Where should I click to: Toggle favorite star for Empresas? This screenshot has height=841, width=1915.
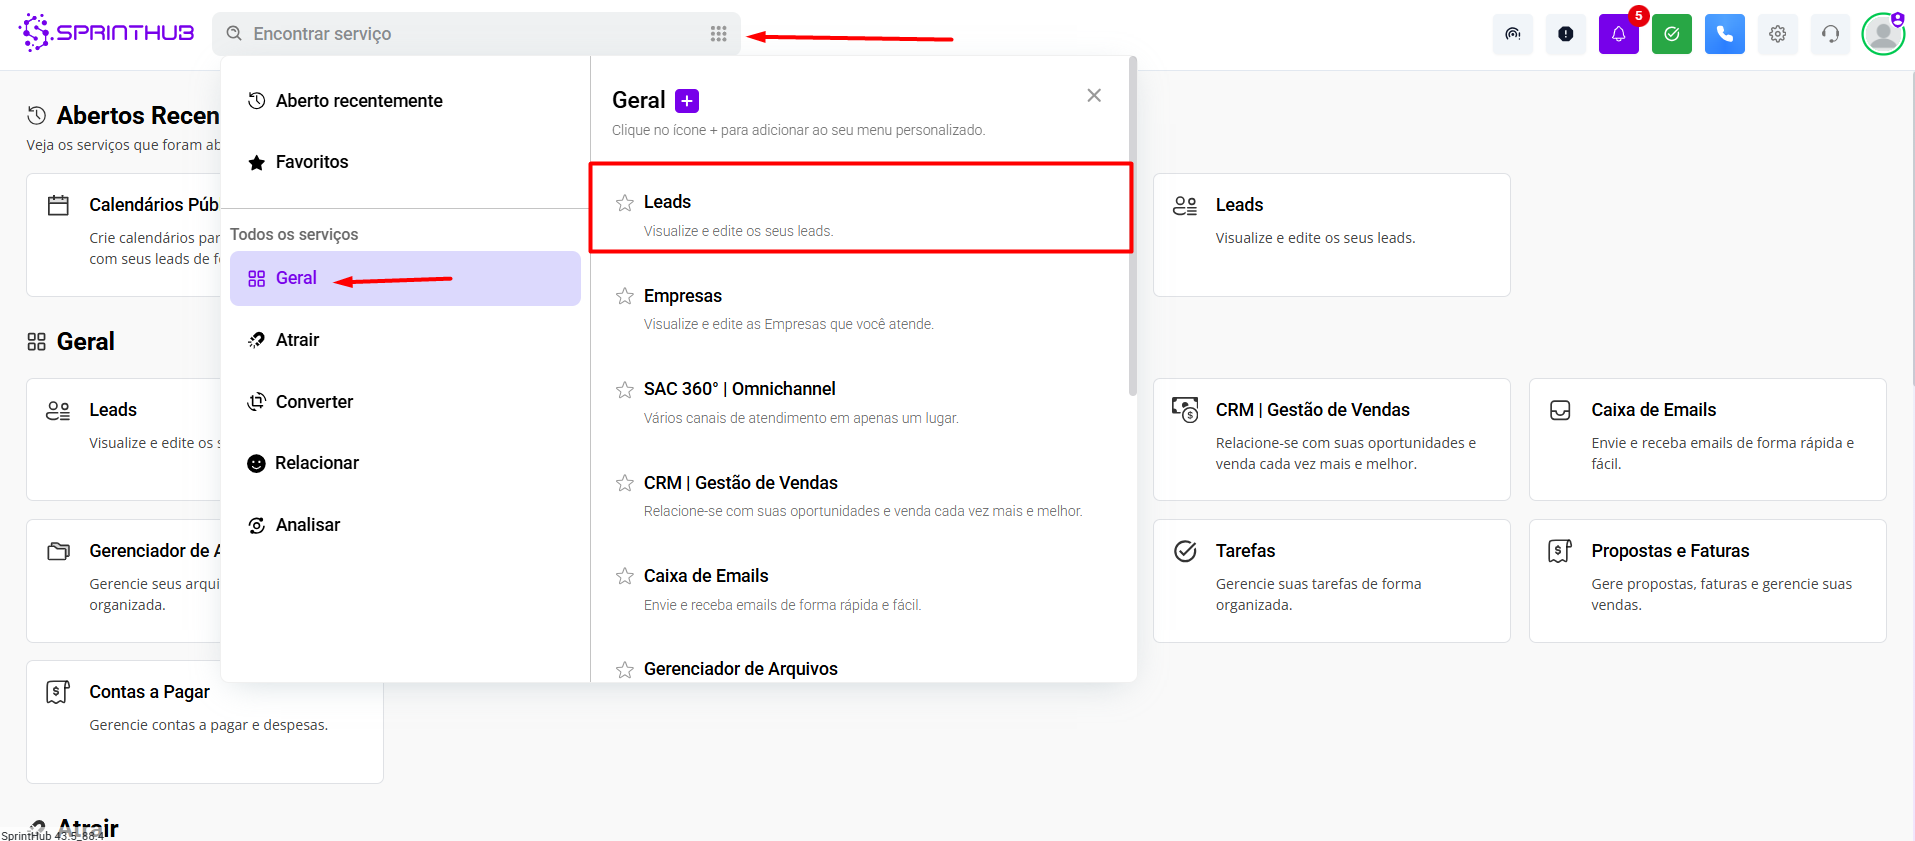[625, 296]
